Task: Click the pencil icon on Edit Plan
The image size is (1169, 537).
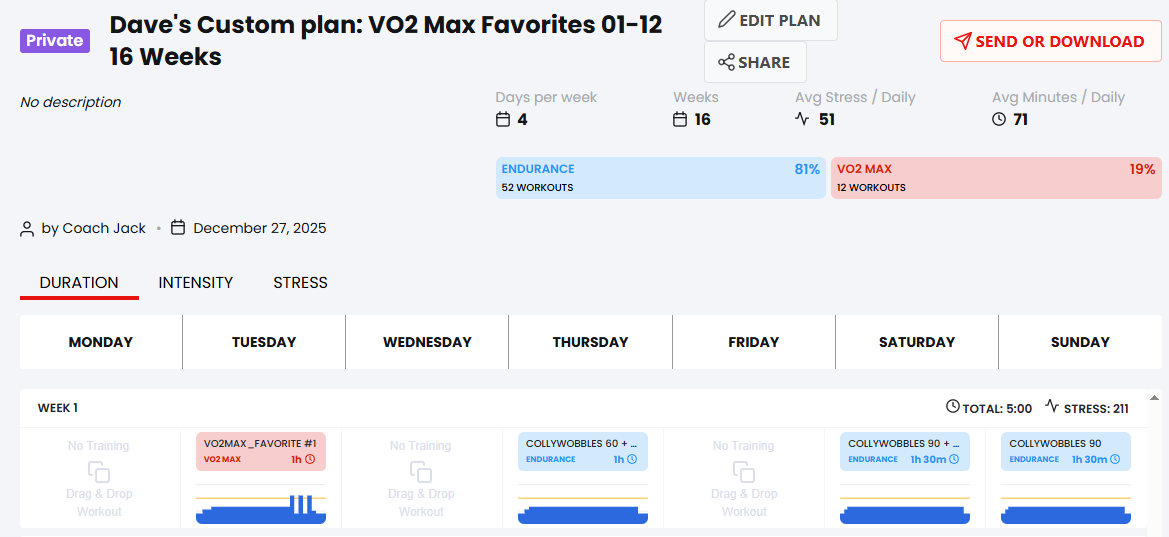Action: pos(727,20)
